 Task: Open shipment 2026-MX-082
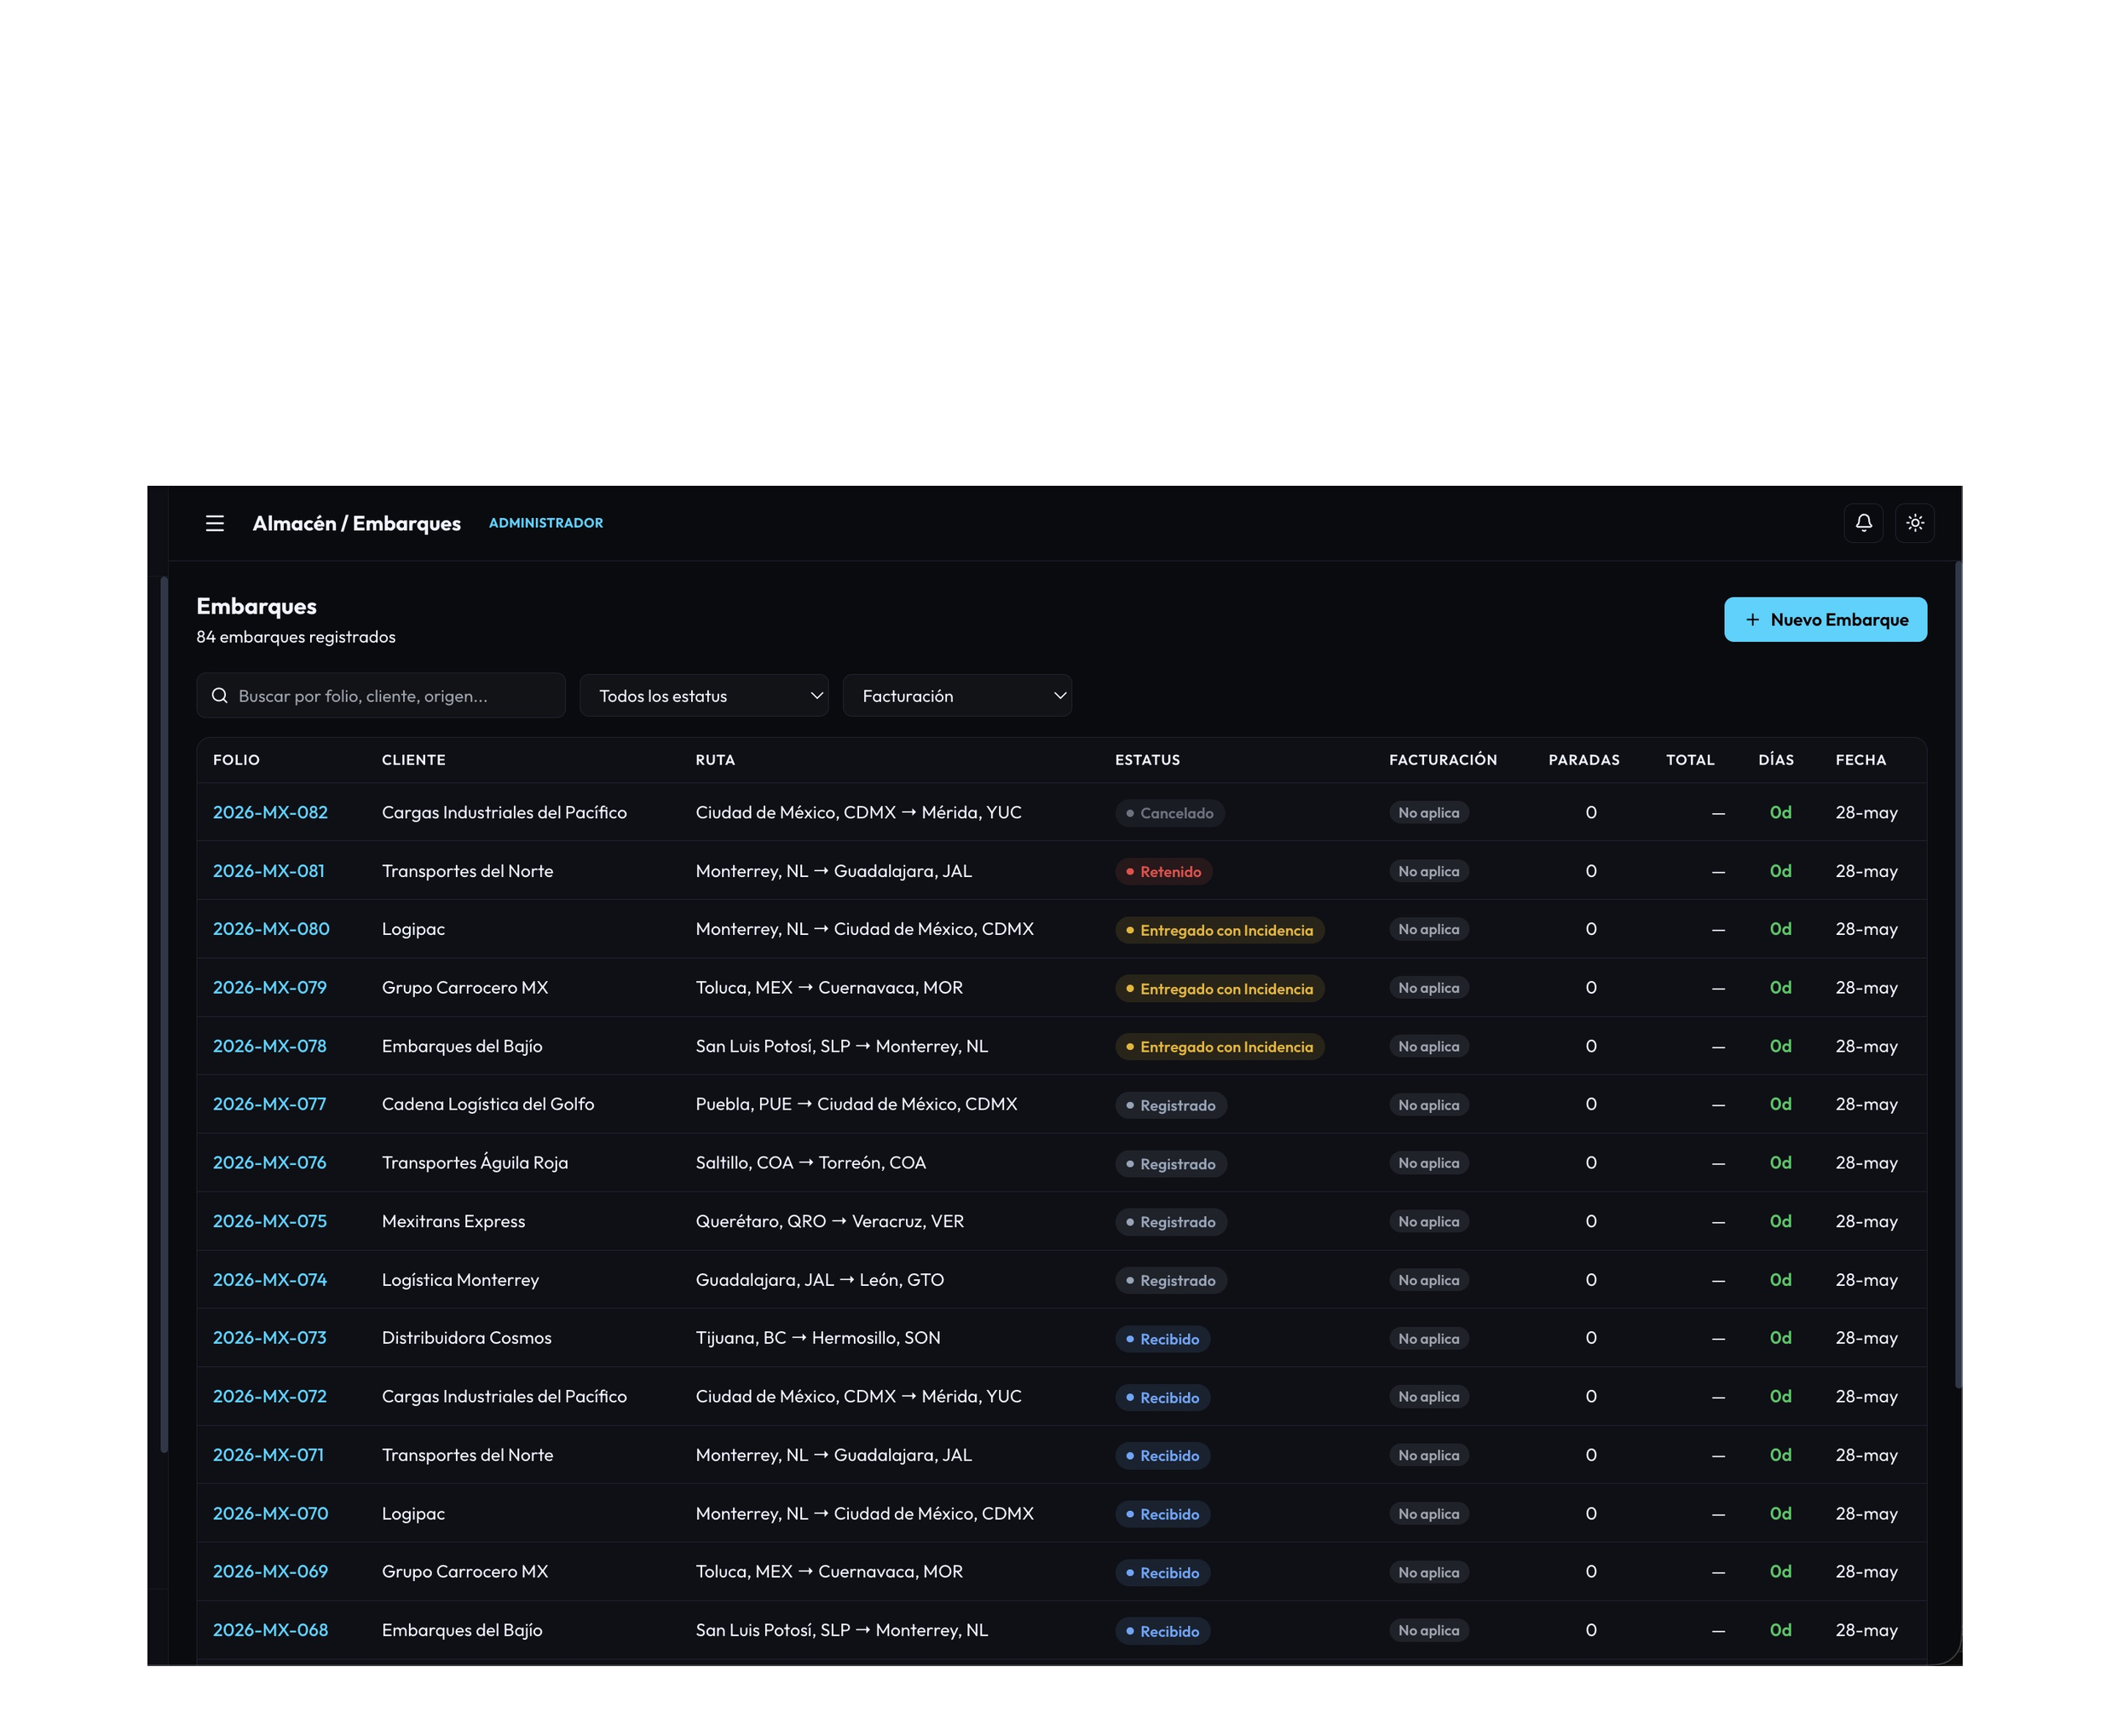[270, 813]
